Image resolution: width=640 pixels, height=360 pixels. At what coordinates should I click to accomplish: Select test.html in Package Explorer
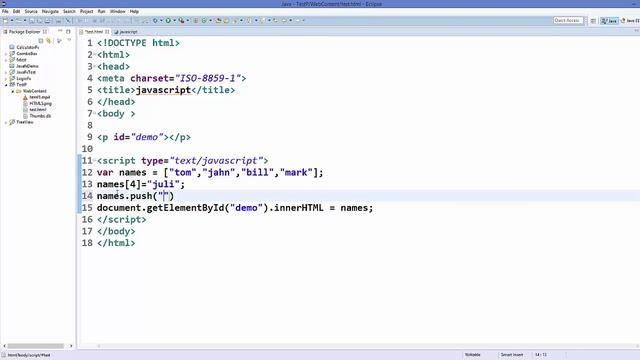[x=38, y=109]
